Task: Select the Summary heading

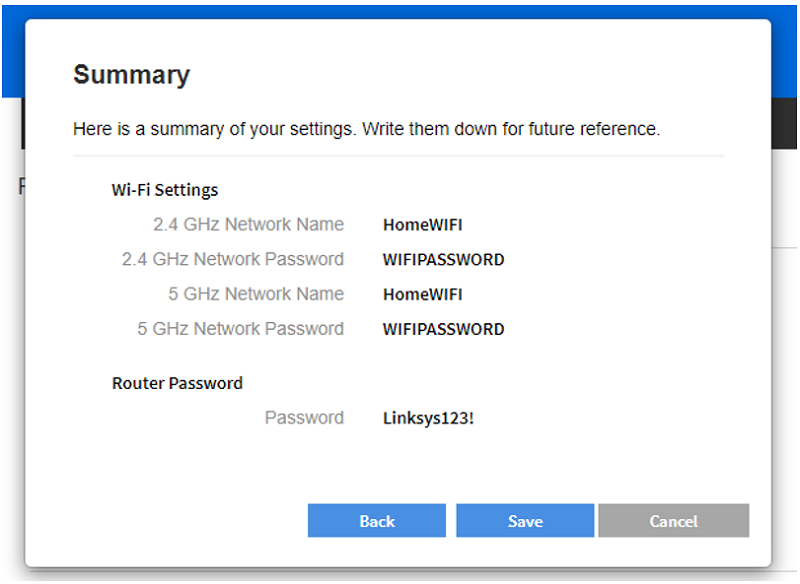Action: coord(132,75)
